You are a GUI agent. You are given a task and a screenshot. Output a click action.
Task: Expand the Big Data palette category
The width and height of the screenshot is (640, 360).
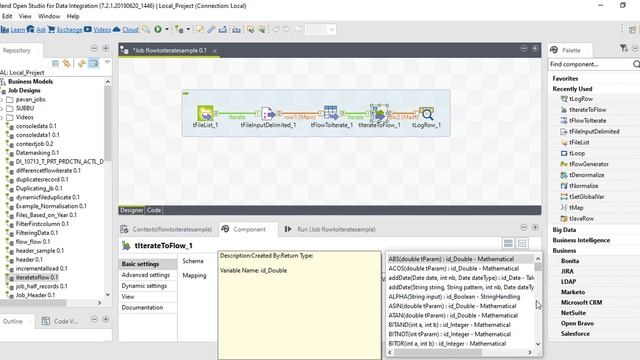point(564,230)
